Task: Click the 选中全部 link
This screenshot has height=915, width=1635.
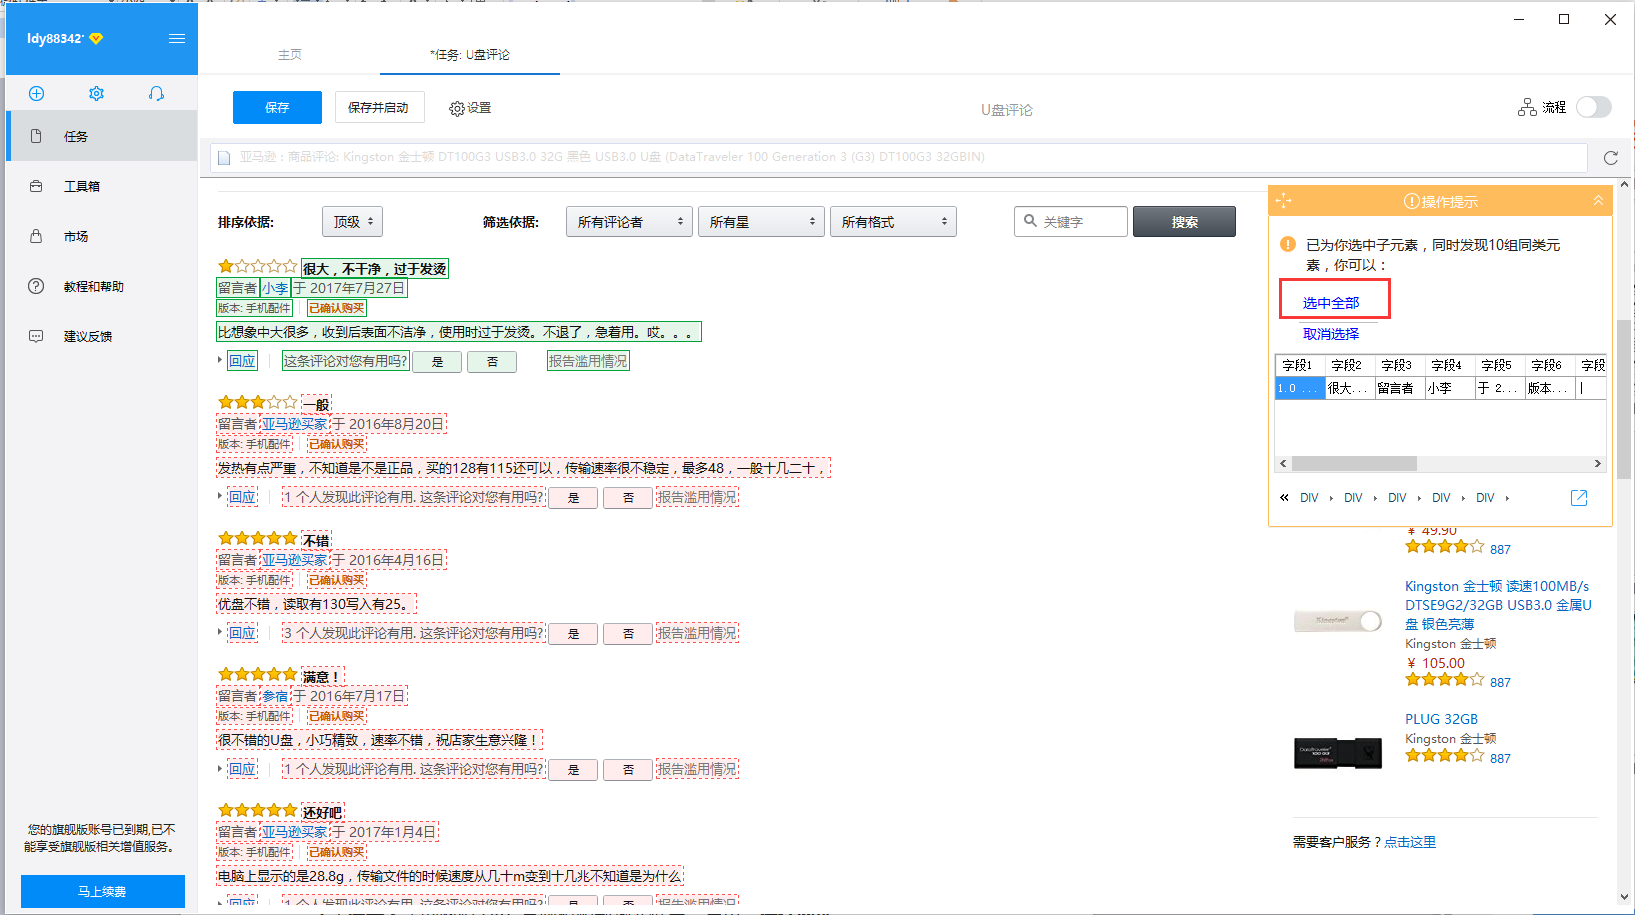Action: (x=1331, y=302)
